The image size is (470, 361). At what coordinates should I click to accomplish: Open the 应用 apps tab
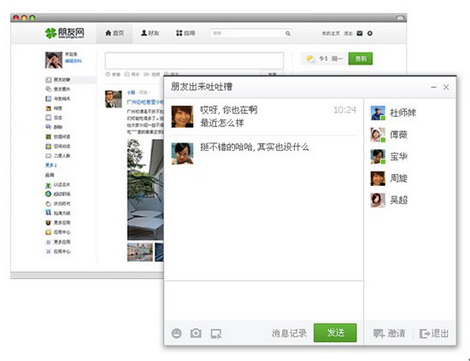pyautogui.click(x=185, y=33)
